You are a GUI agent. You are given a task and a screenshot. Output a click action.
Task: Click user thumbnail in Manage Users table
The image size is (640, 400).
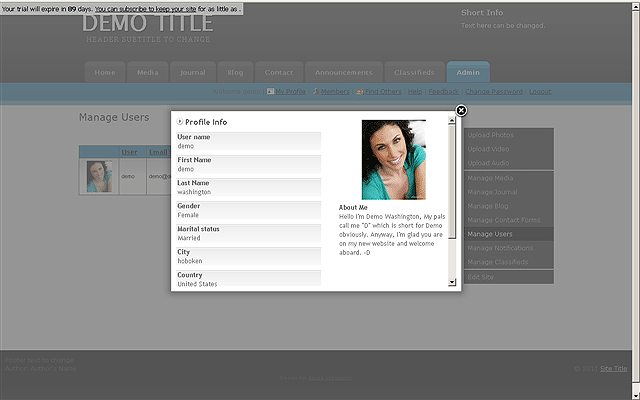99,176
